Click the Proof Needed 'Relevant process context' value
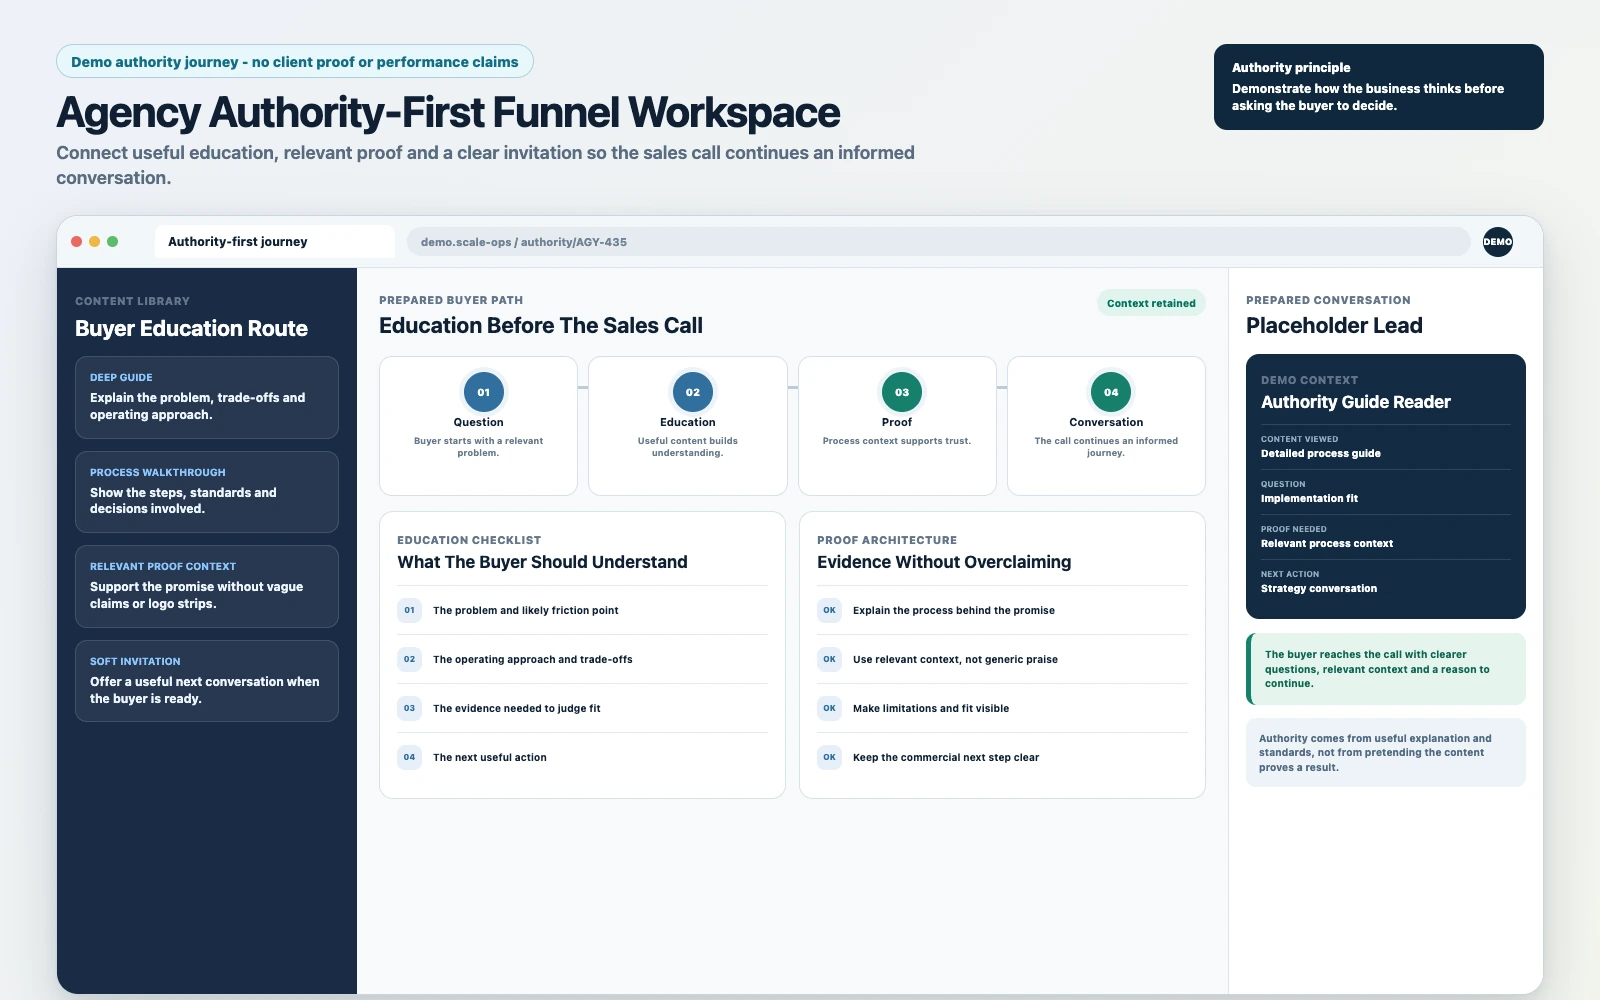This screenshot has width=1600, height=1000. pyautogui.click(x=1326, y=543)
